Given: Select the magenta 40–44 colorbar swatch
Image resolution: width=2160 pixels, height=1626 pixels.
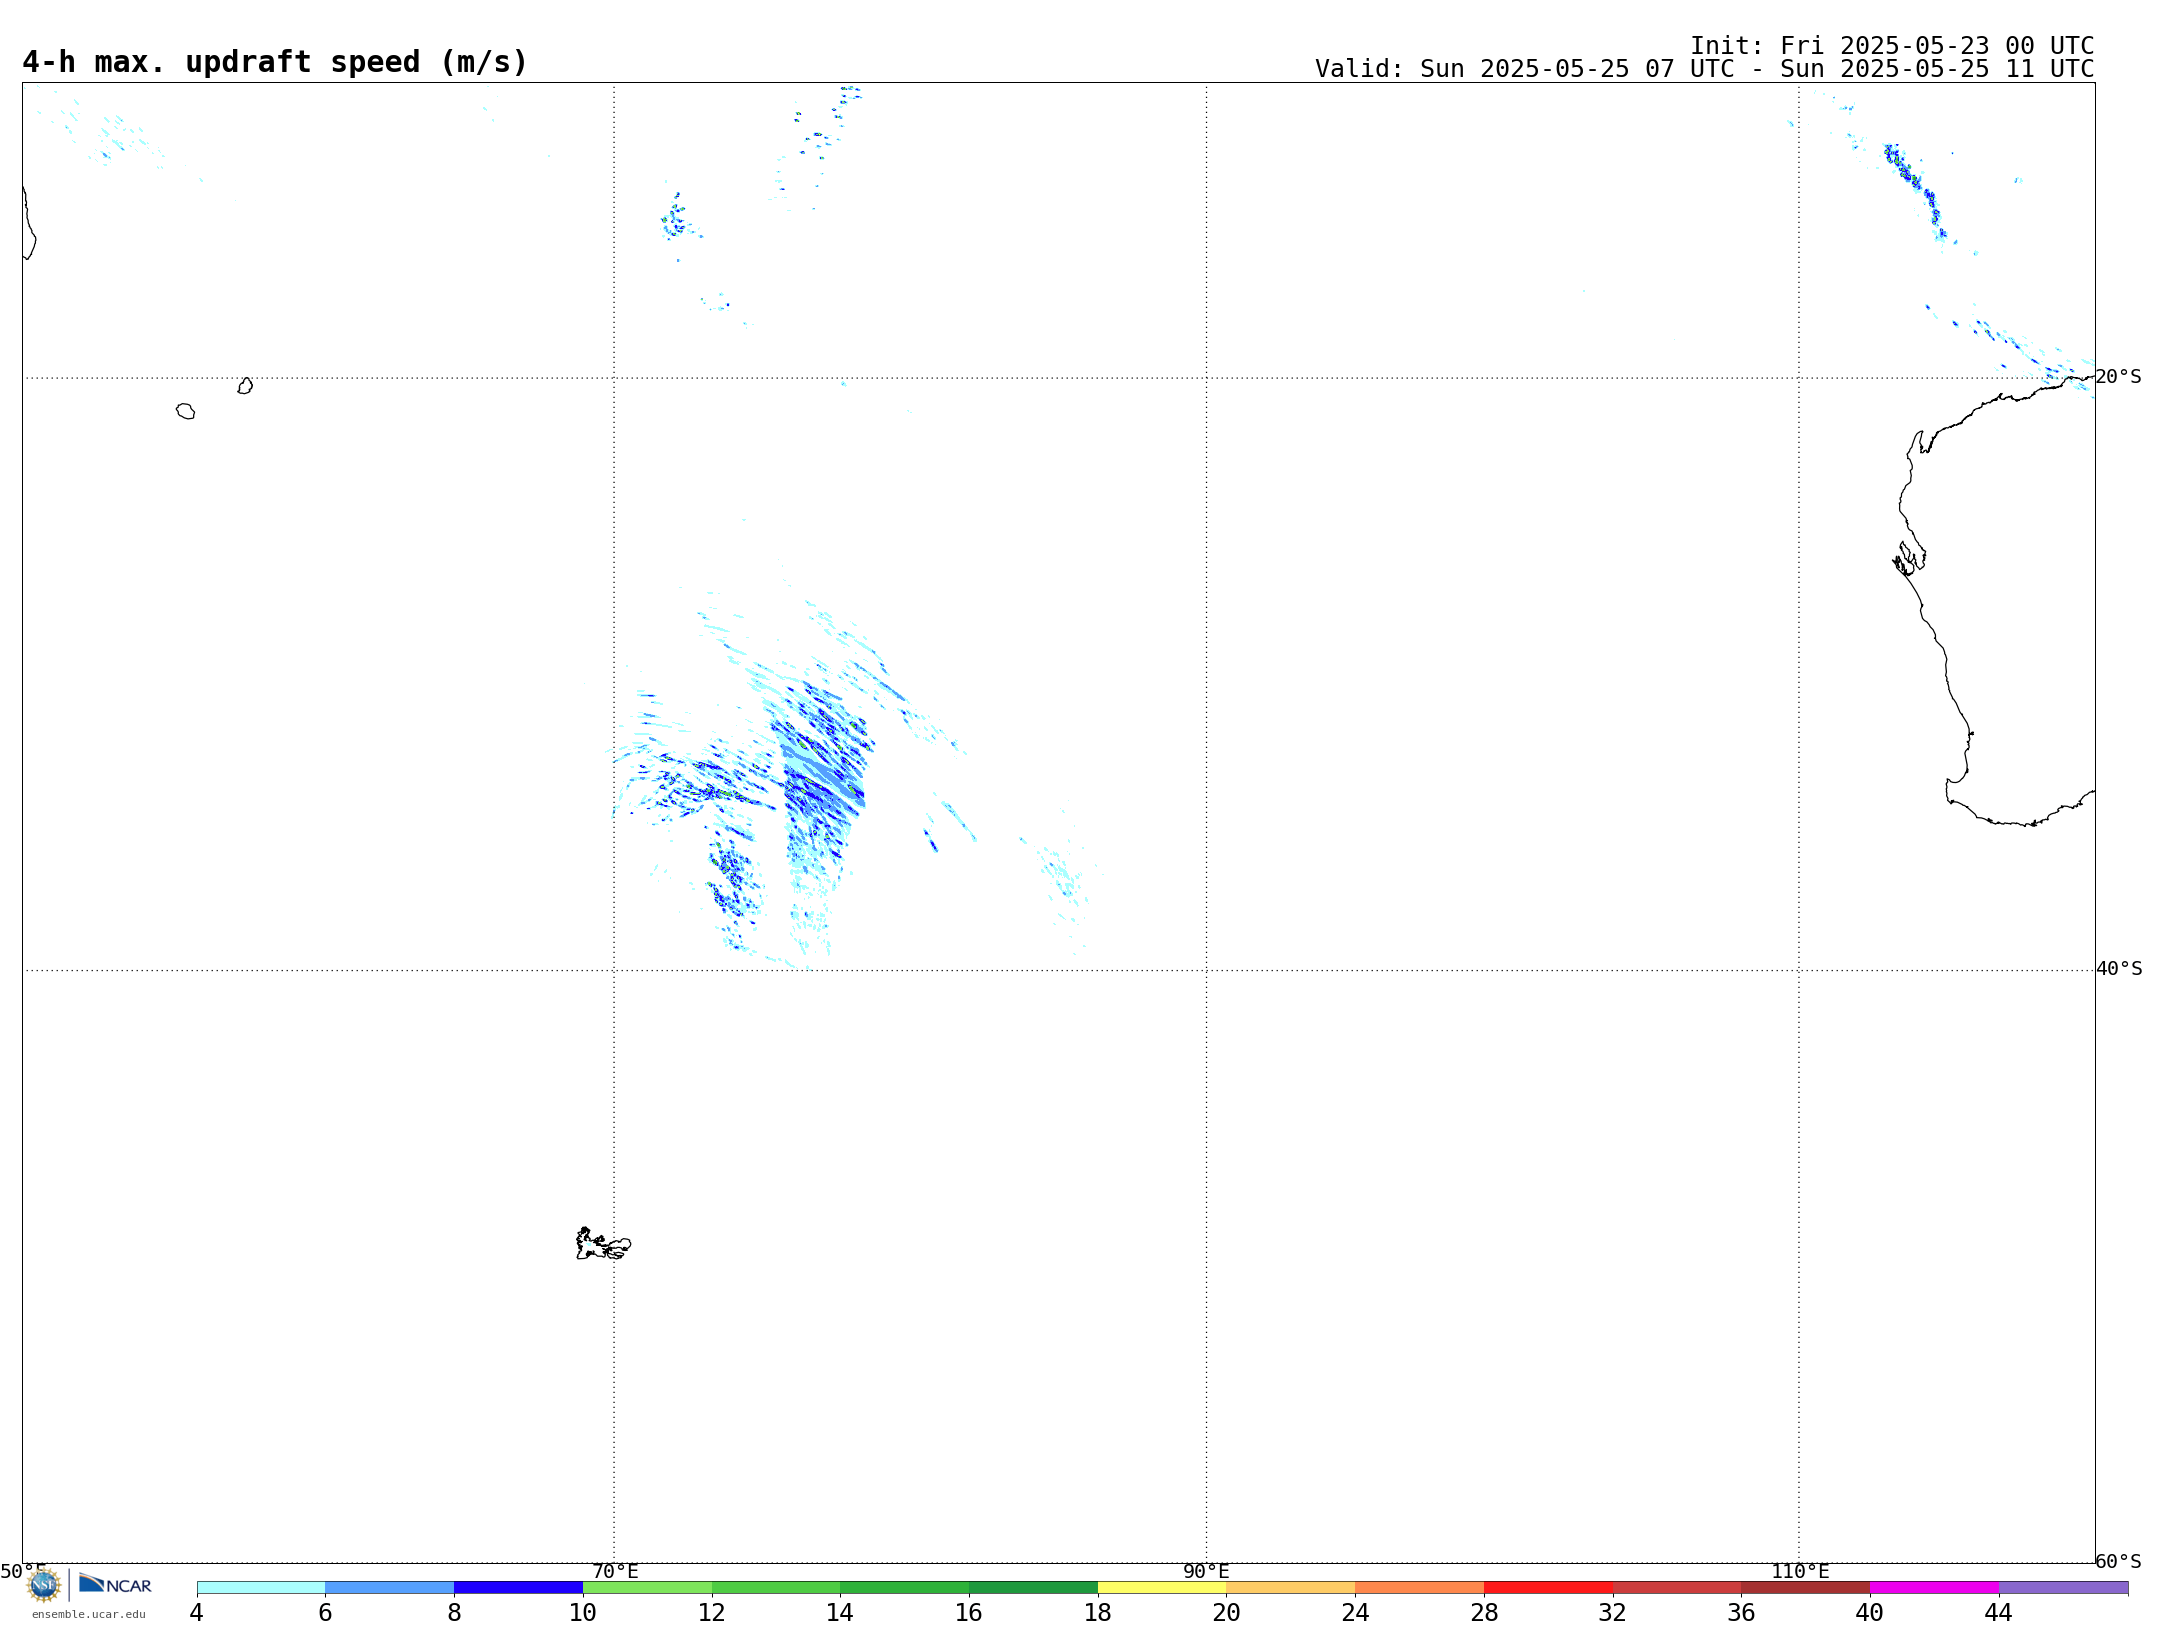Looking at the screenshot, I should [1934, 1587].
